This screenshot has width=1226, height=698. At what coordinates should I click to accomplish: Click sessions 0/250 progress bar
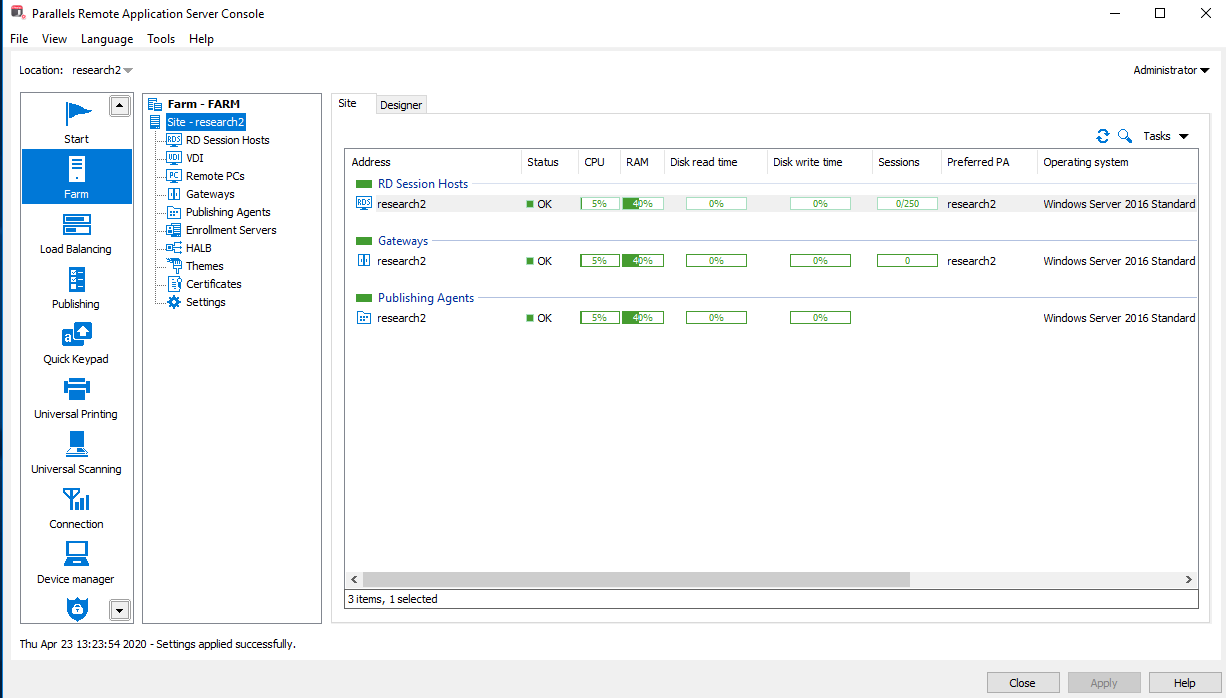click(907, 204)
